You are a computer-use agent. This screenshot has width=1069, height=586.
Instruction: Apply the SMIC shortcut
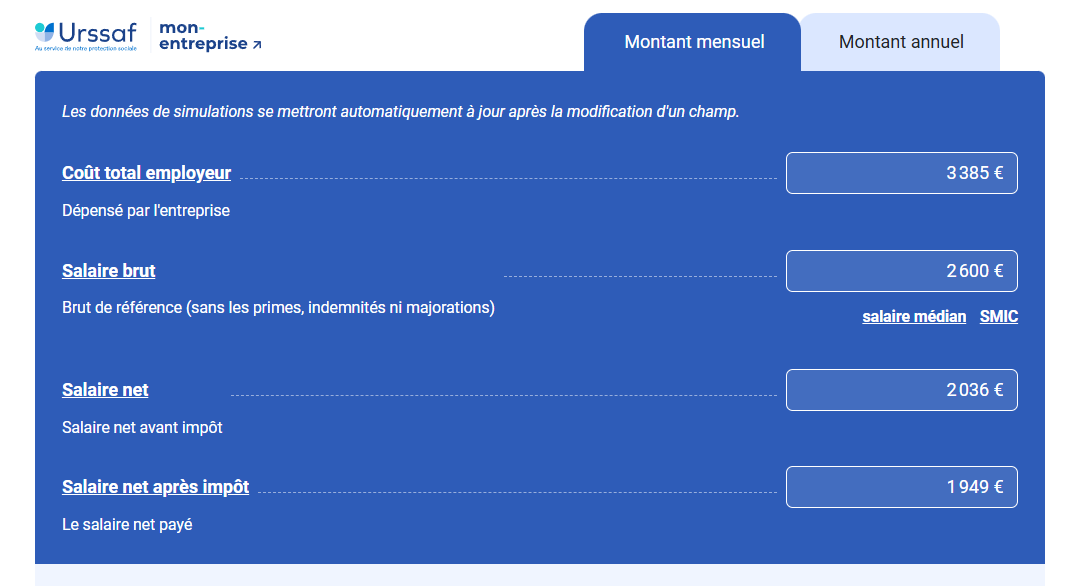coord(998,317)
